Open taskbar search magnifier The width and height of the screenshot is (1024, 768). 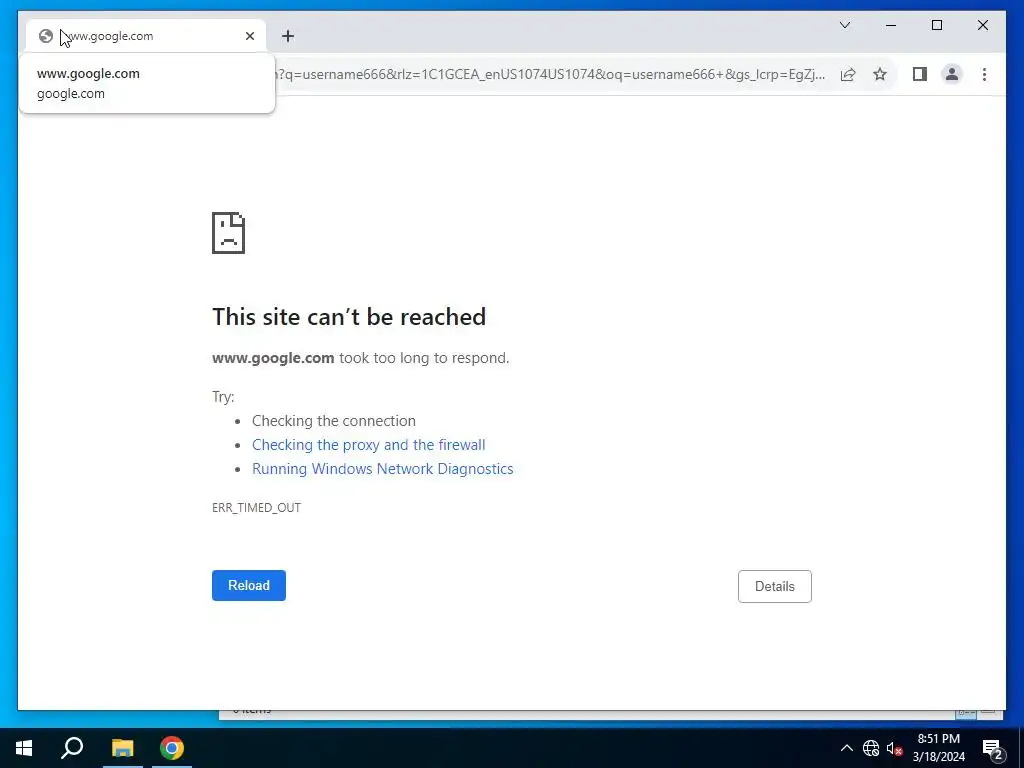72,748
